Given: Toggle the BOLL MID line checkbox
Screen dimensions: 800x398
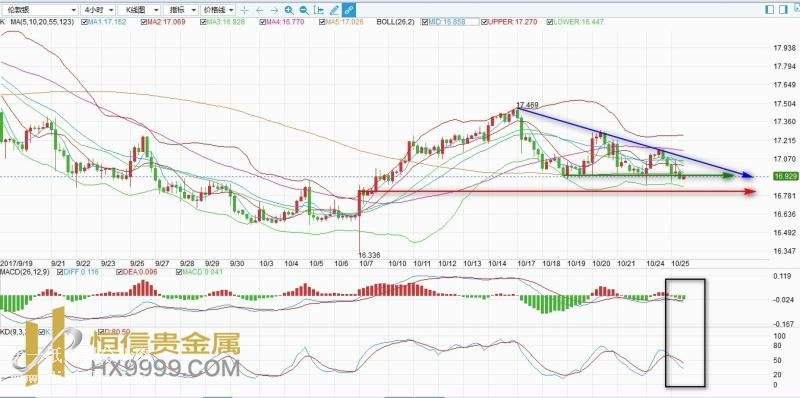Looking at the screenshot, I should coord(424,22).
